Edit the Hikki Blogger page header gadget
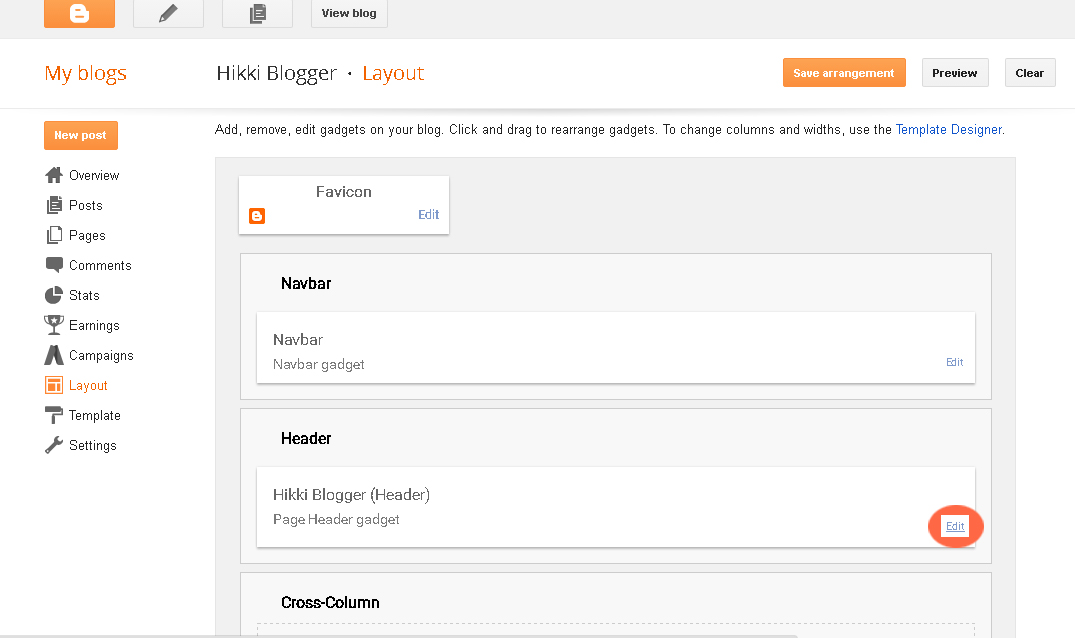Viewport: 1075px width, 638px height. pos(954,526)
